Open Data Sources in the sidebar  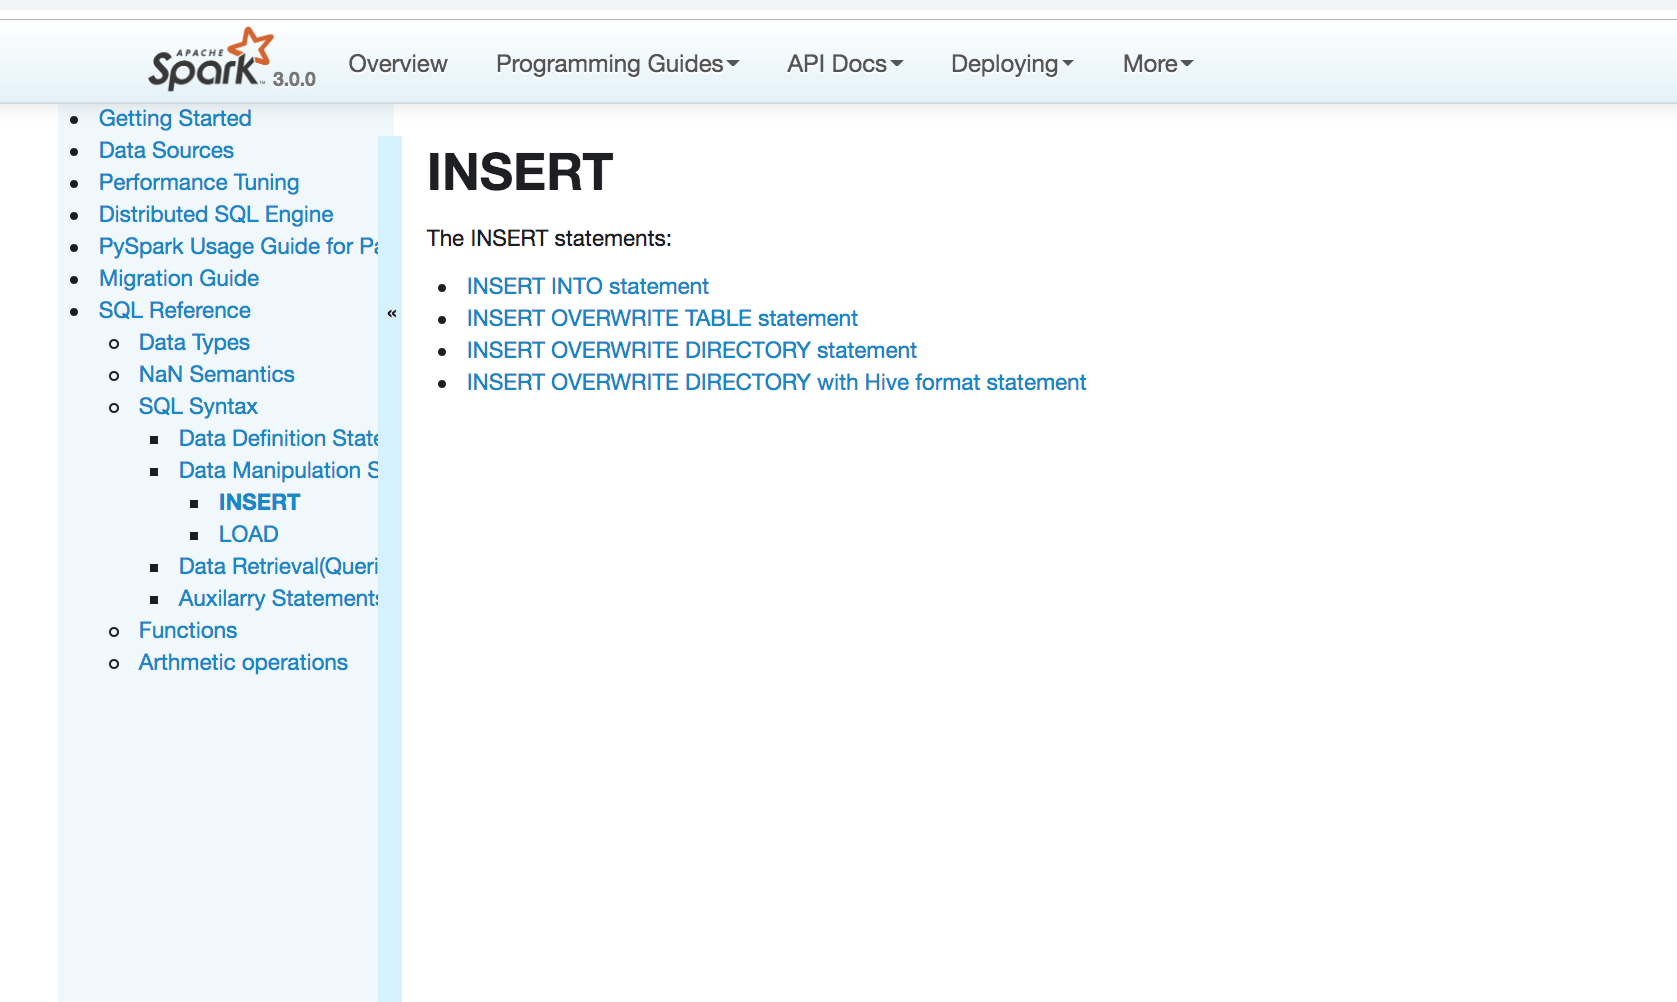[166, 150]
